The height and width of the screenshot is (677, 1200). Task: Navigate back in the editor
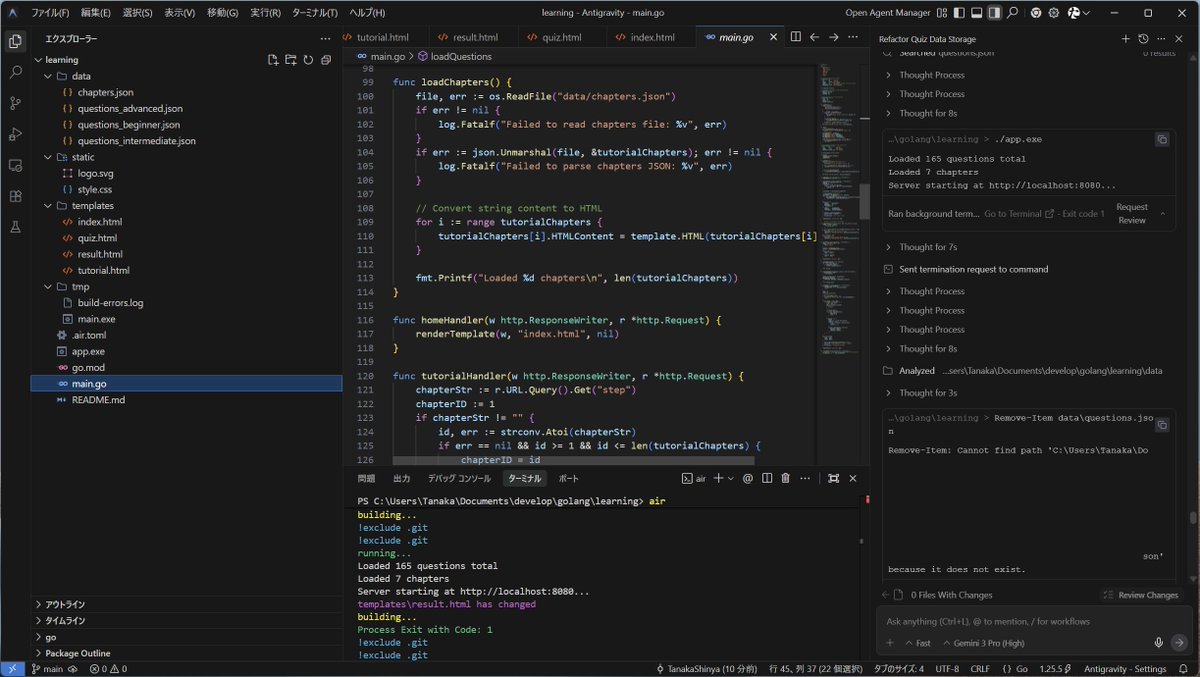(x=815, y=37)
